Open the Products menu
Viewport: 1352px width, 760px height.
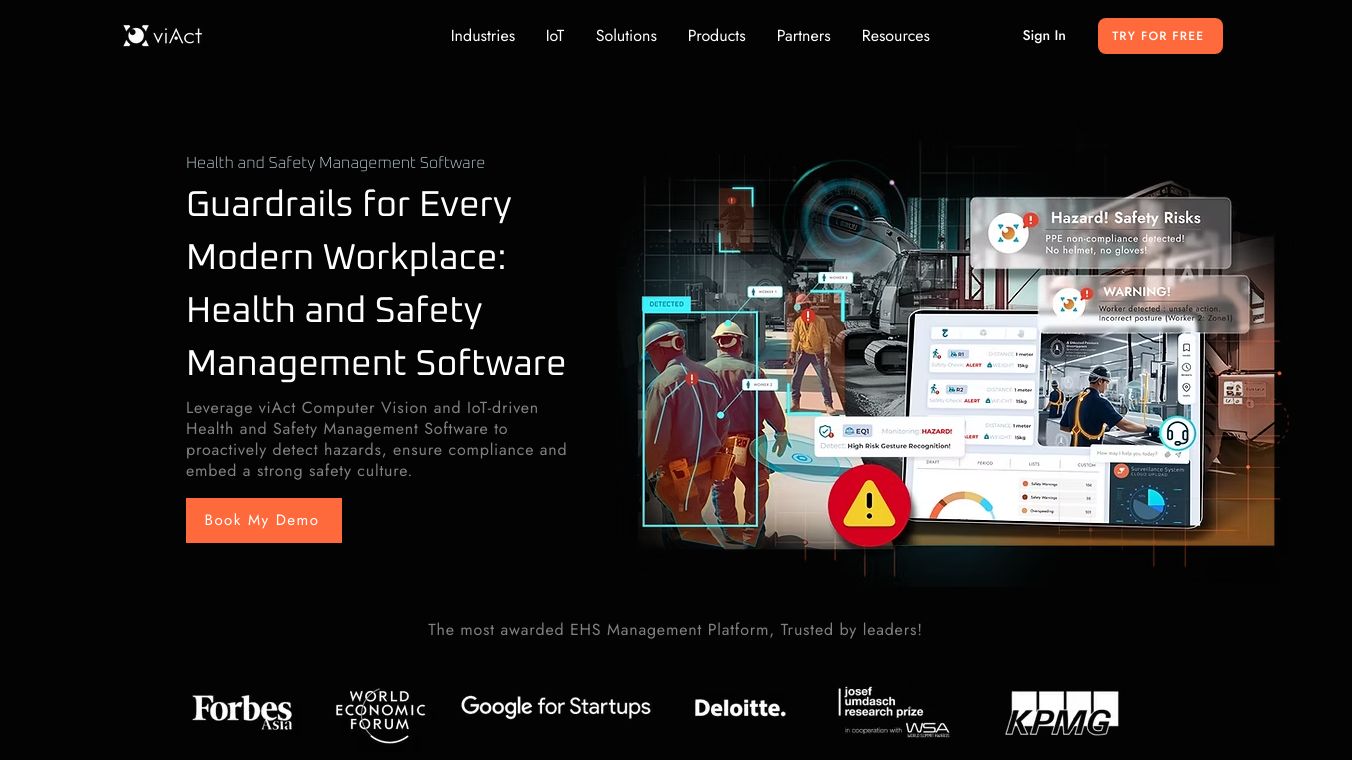pyautogui.click(x=717, y=36)
